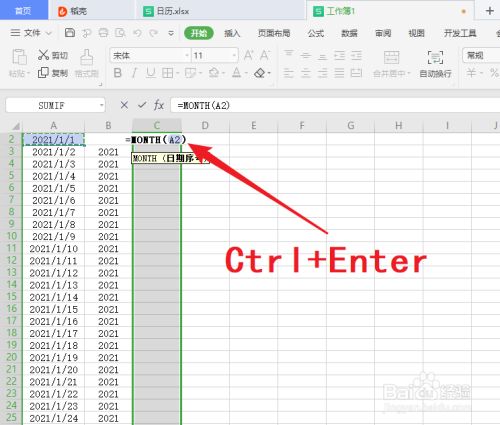Click the Font color A icon
The image size is (500, 425).
tap(236, 73)
